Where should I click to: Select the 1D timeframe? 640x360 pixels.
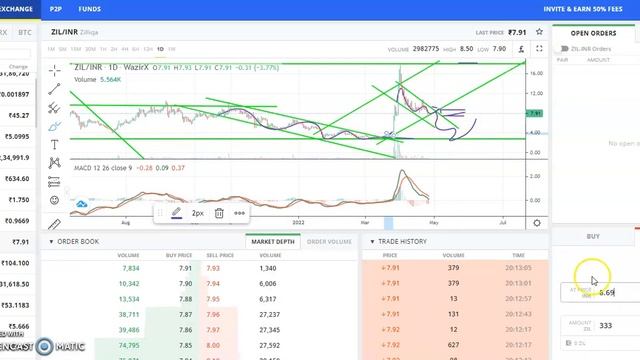click(x=160, y=49)
